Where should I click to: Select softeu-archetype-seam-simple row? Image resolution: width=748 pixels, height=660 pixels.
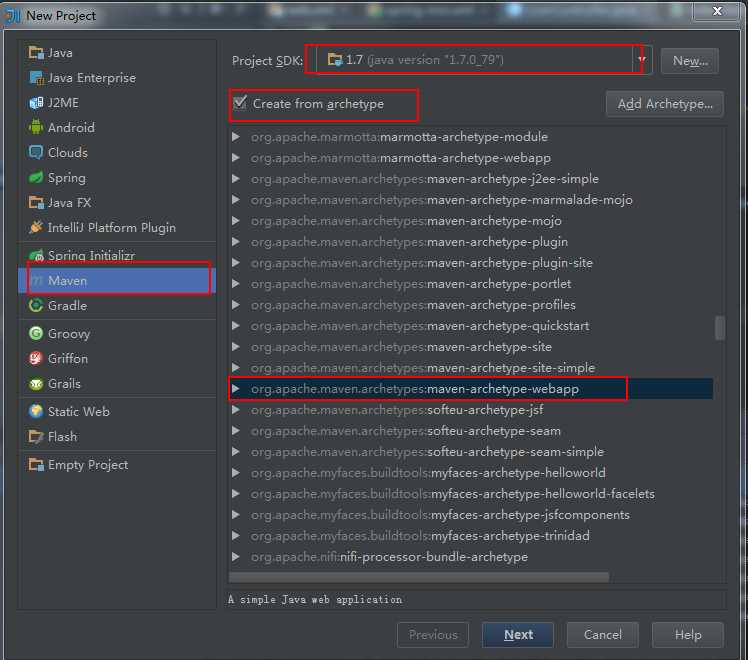click(471, 452)
